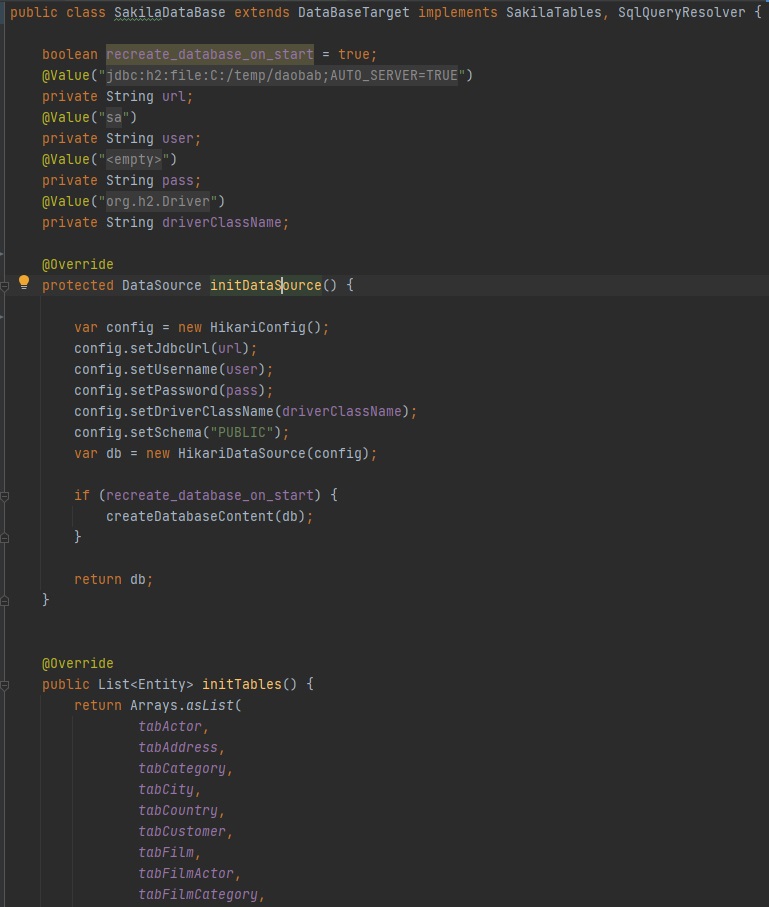Click the setDriverClassName method call
Screen dimensions: 769x907
click(202, 411)
